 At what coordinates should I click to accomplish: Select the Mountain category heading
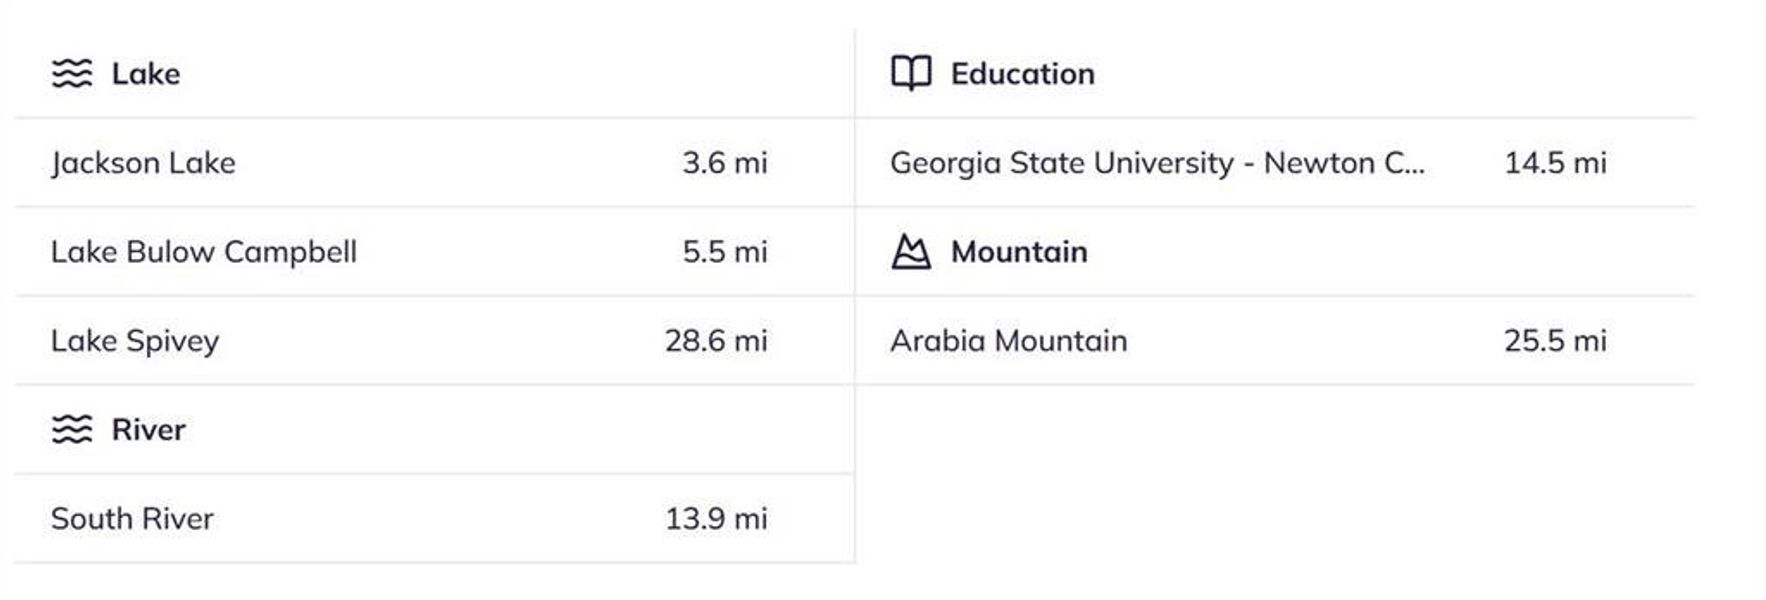(1018, 252)
